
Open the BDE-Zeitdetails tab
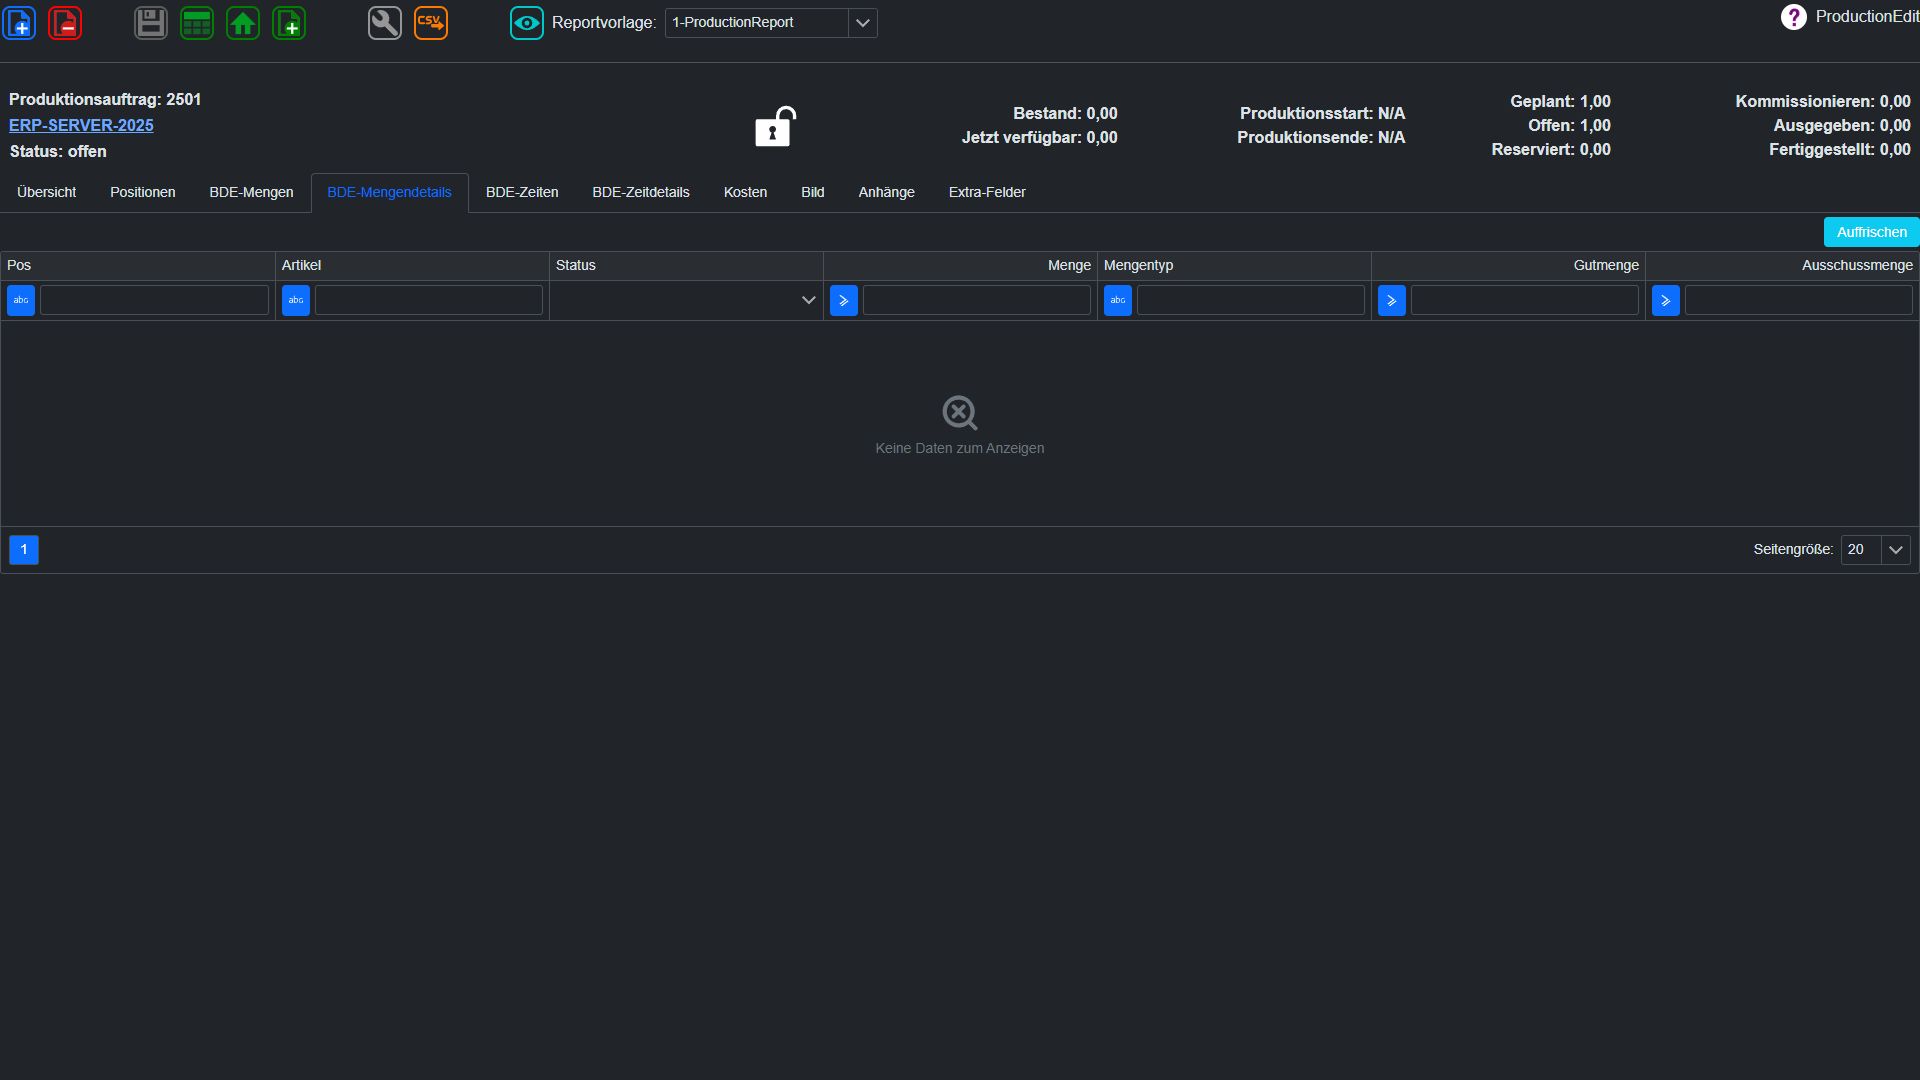tap(641, 192)
